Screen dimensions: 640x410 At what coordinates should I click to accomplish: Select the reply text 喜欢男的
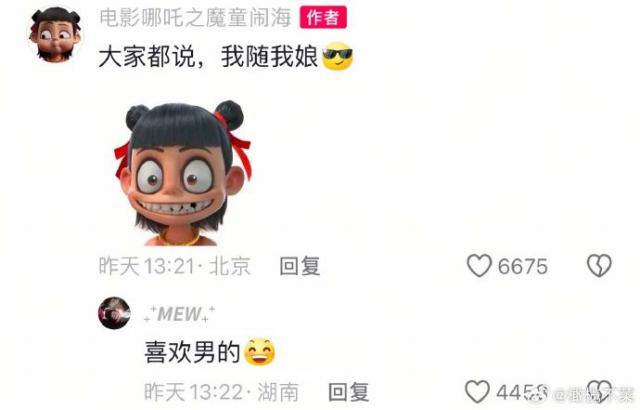pyautogui.click(x=192, y=352)
